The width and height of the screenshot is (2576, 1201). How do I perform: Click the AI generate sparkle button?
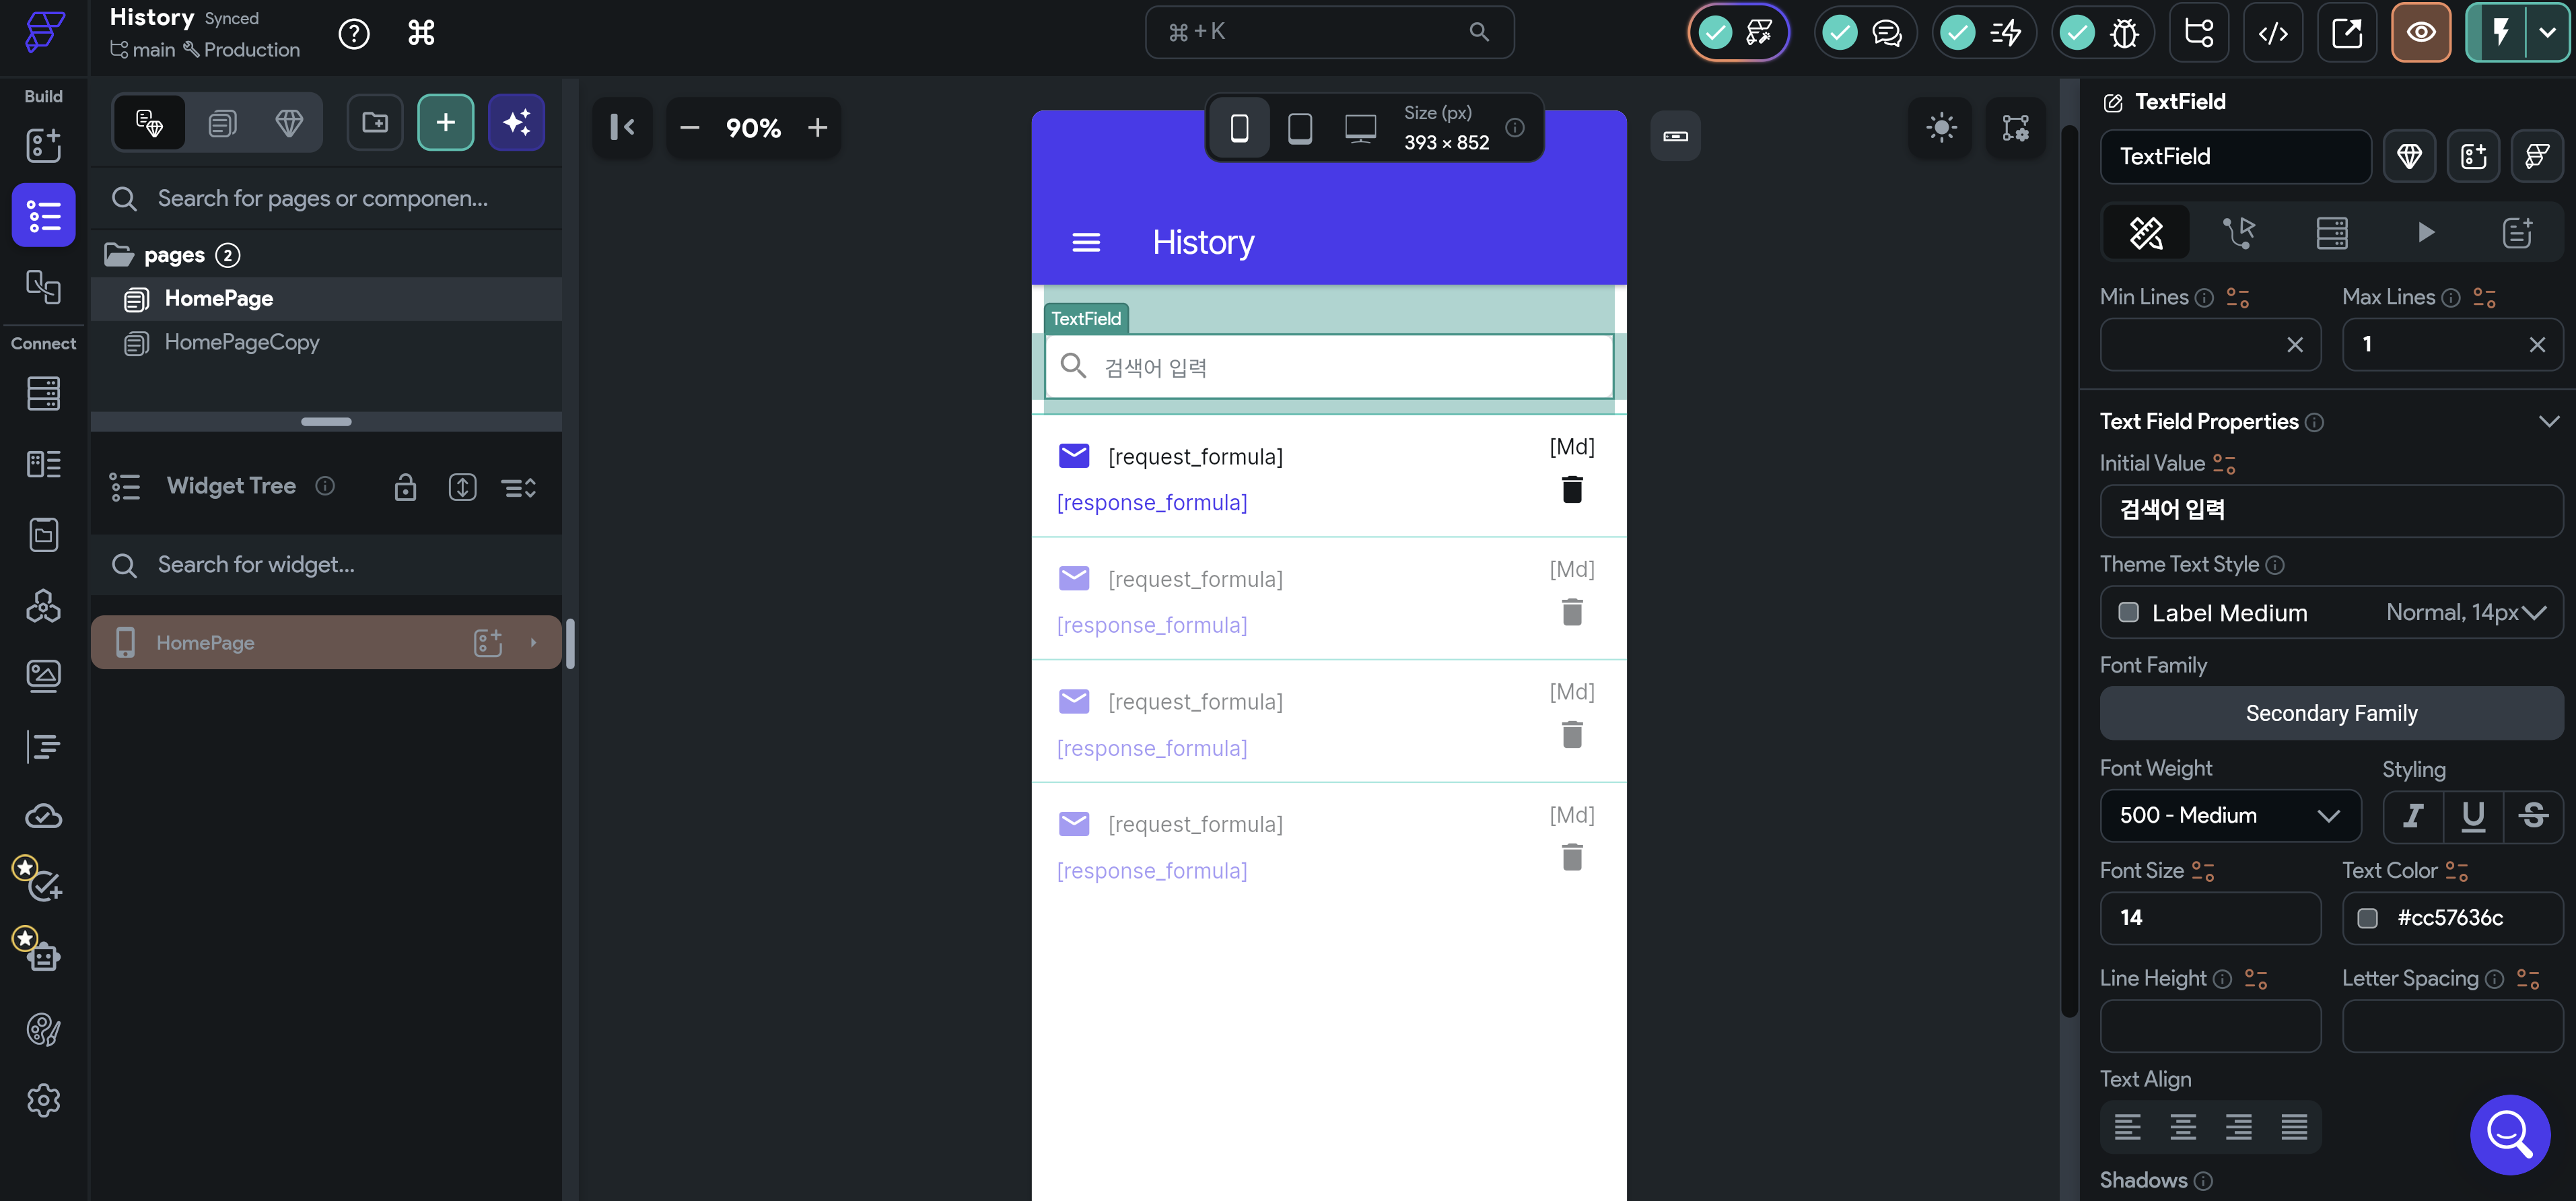[517, 123]
